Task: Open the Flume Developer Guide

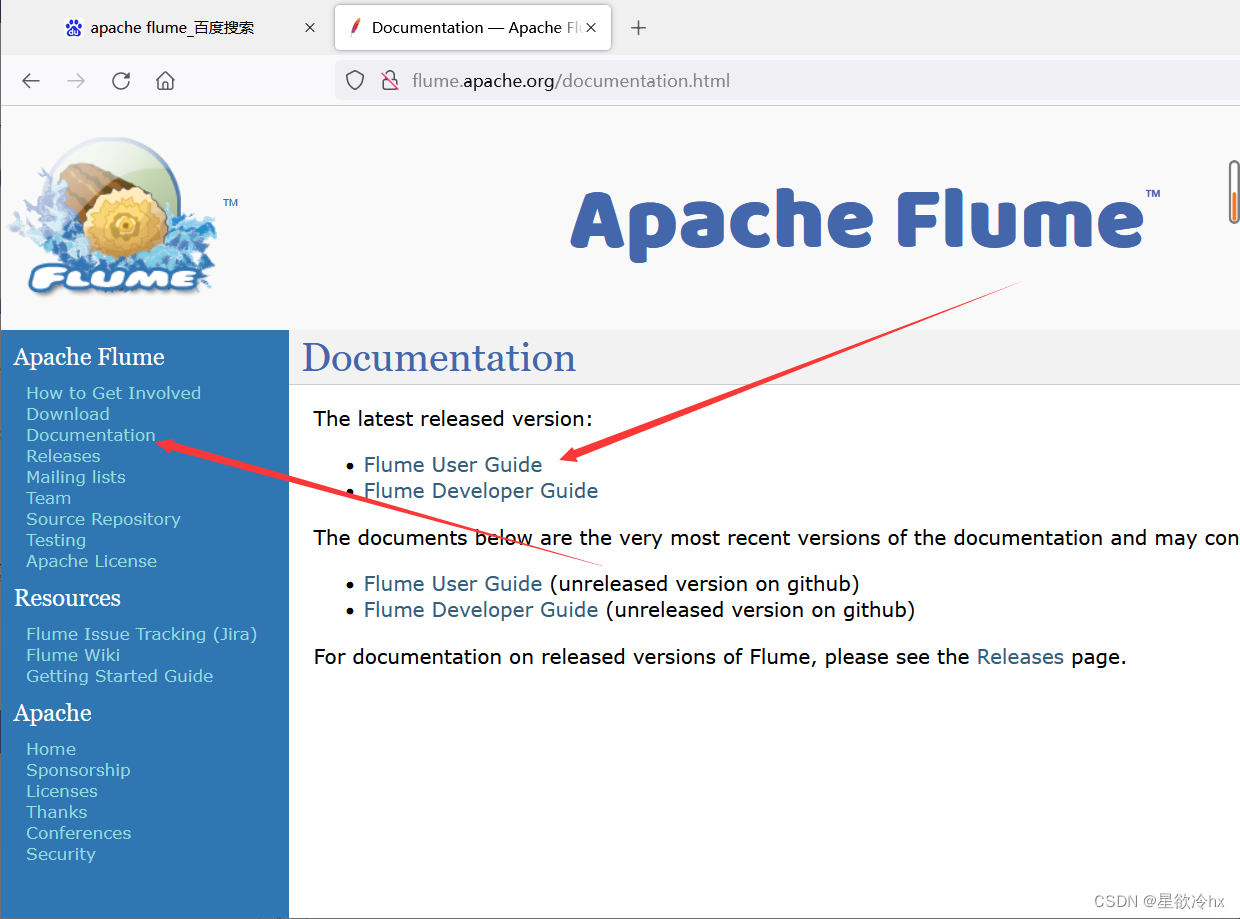Action: [480, 490]
